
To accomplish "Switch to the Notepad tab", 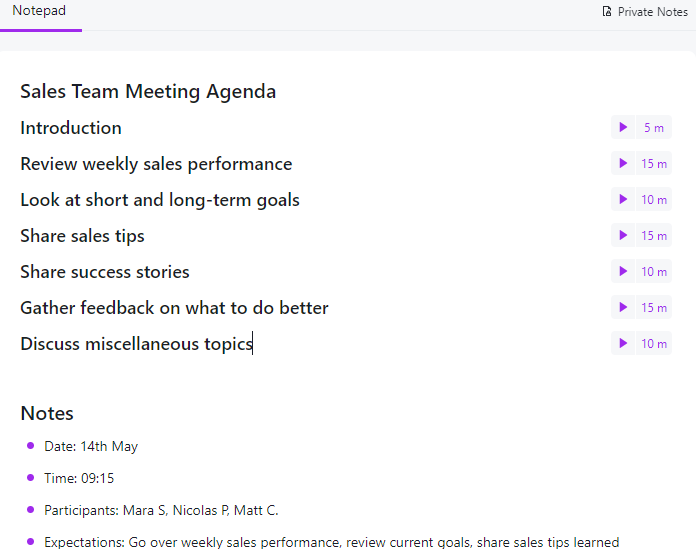I will click(x=40, y=11).
